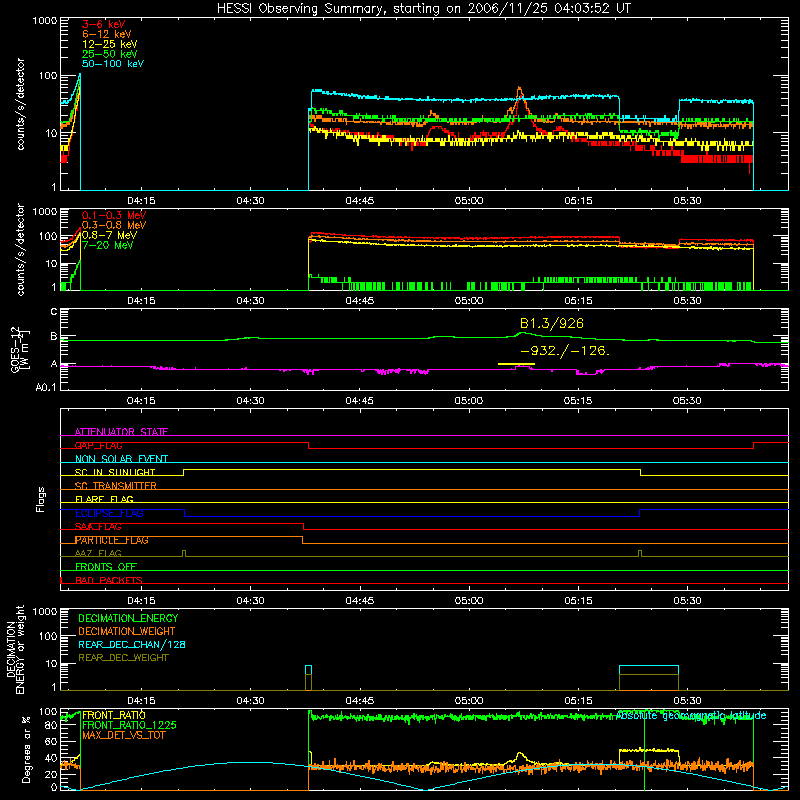800x800 pixels.
Task: Click the 04:45 tick label under decimation panel
Action: [x=360, y=701]
